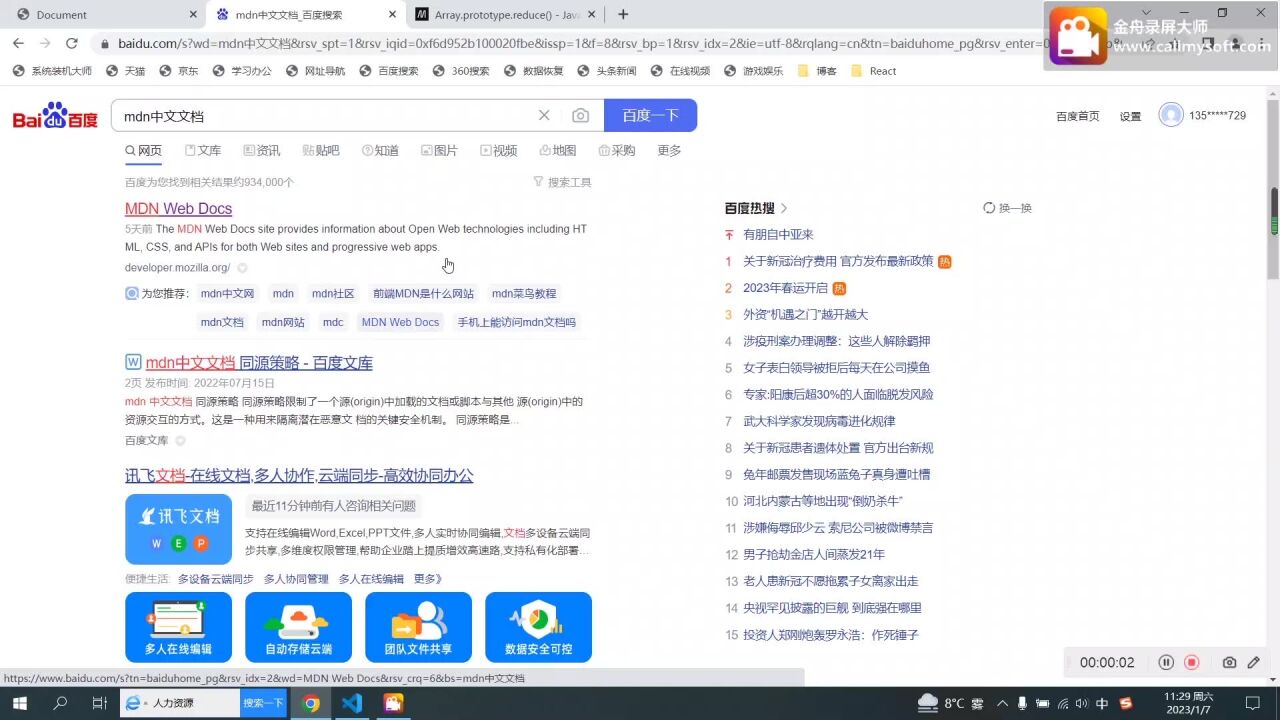1280x720 pixels.
Task: Open the recorder pencil annotation tool
Action: [1254, 662]
